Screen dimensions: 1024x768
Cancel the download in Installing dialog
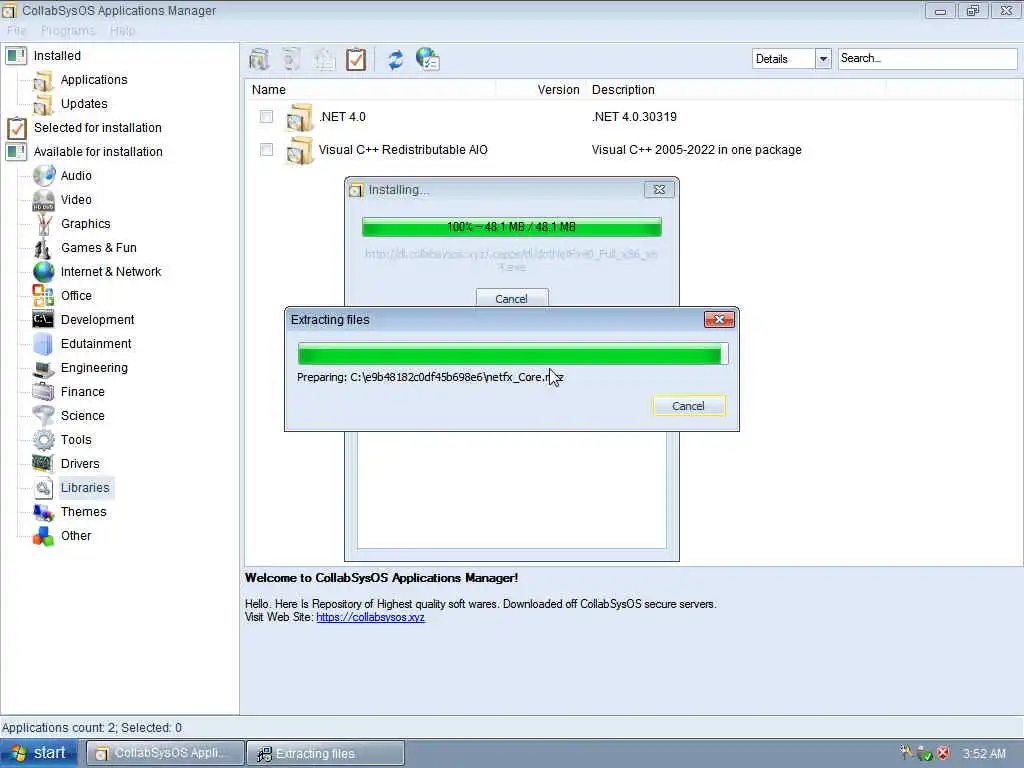[x=511, y=298]
